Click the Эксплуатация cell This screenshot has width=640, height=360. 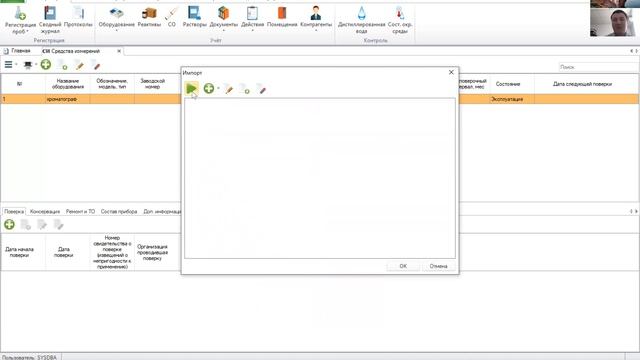tap(512, 99)
